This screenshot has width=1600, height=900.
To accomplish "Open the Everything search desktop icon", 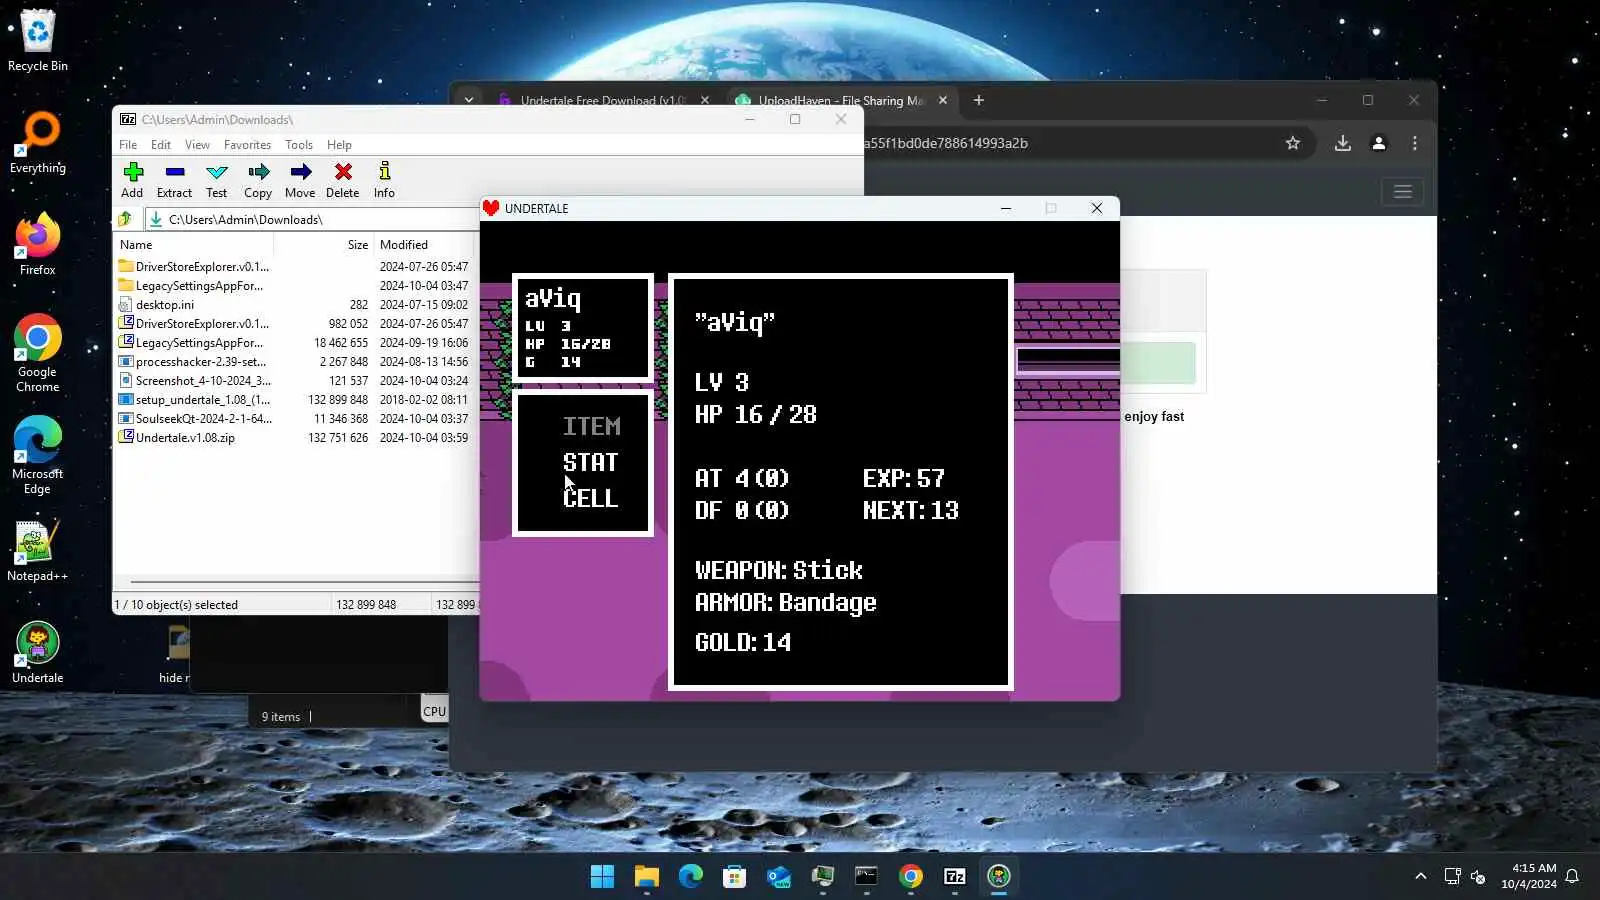I will [x=38, y=143].
